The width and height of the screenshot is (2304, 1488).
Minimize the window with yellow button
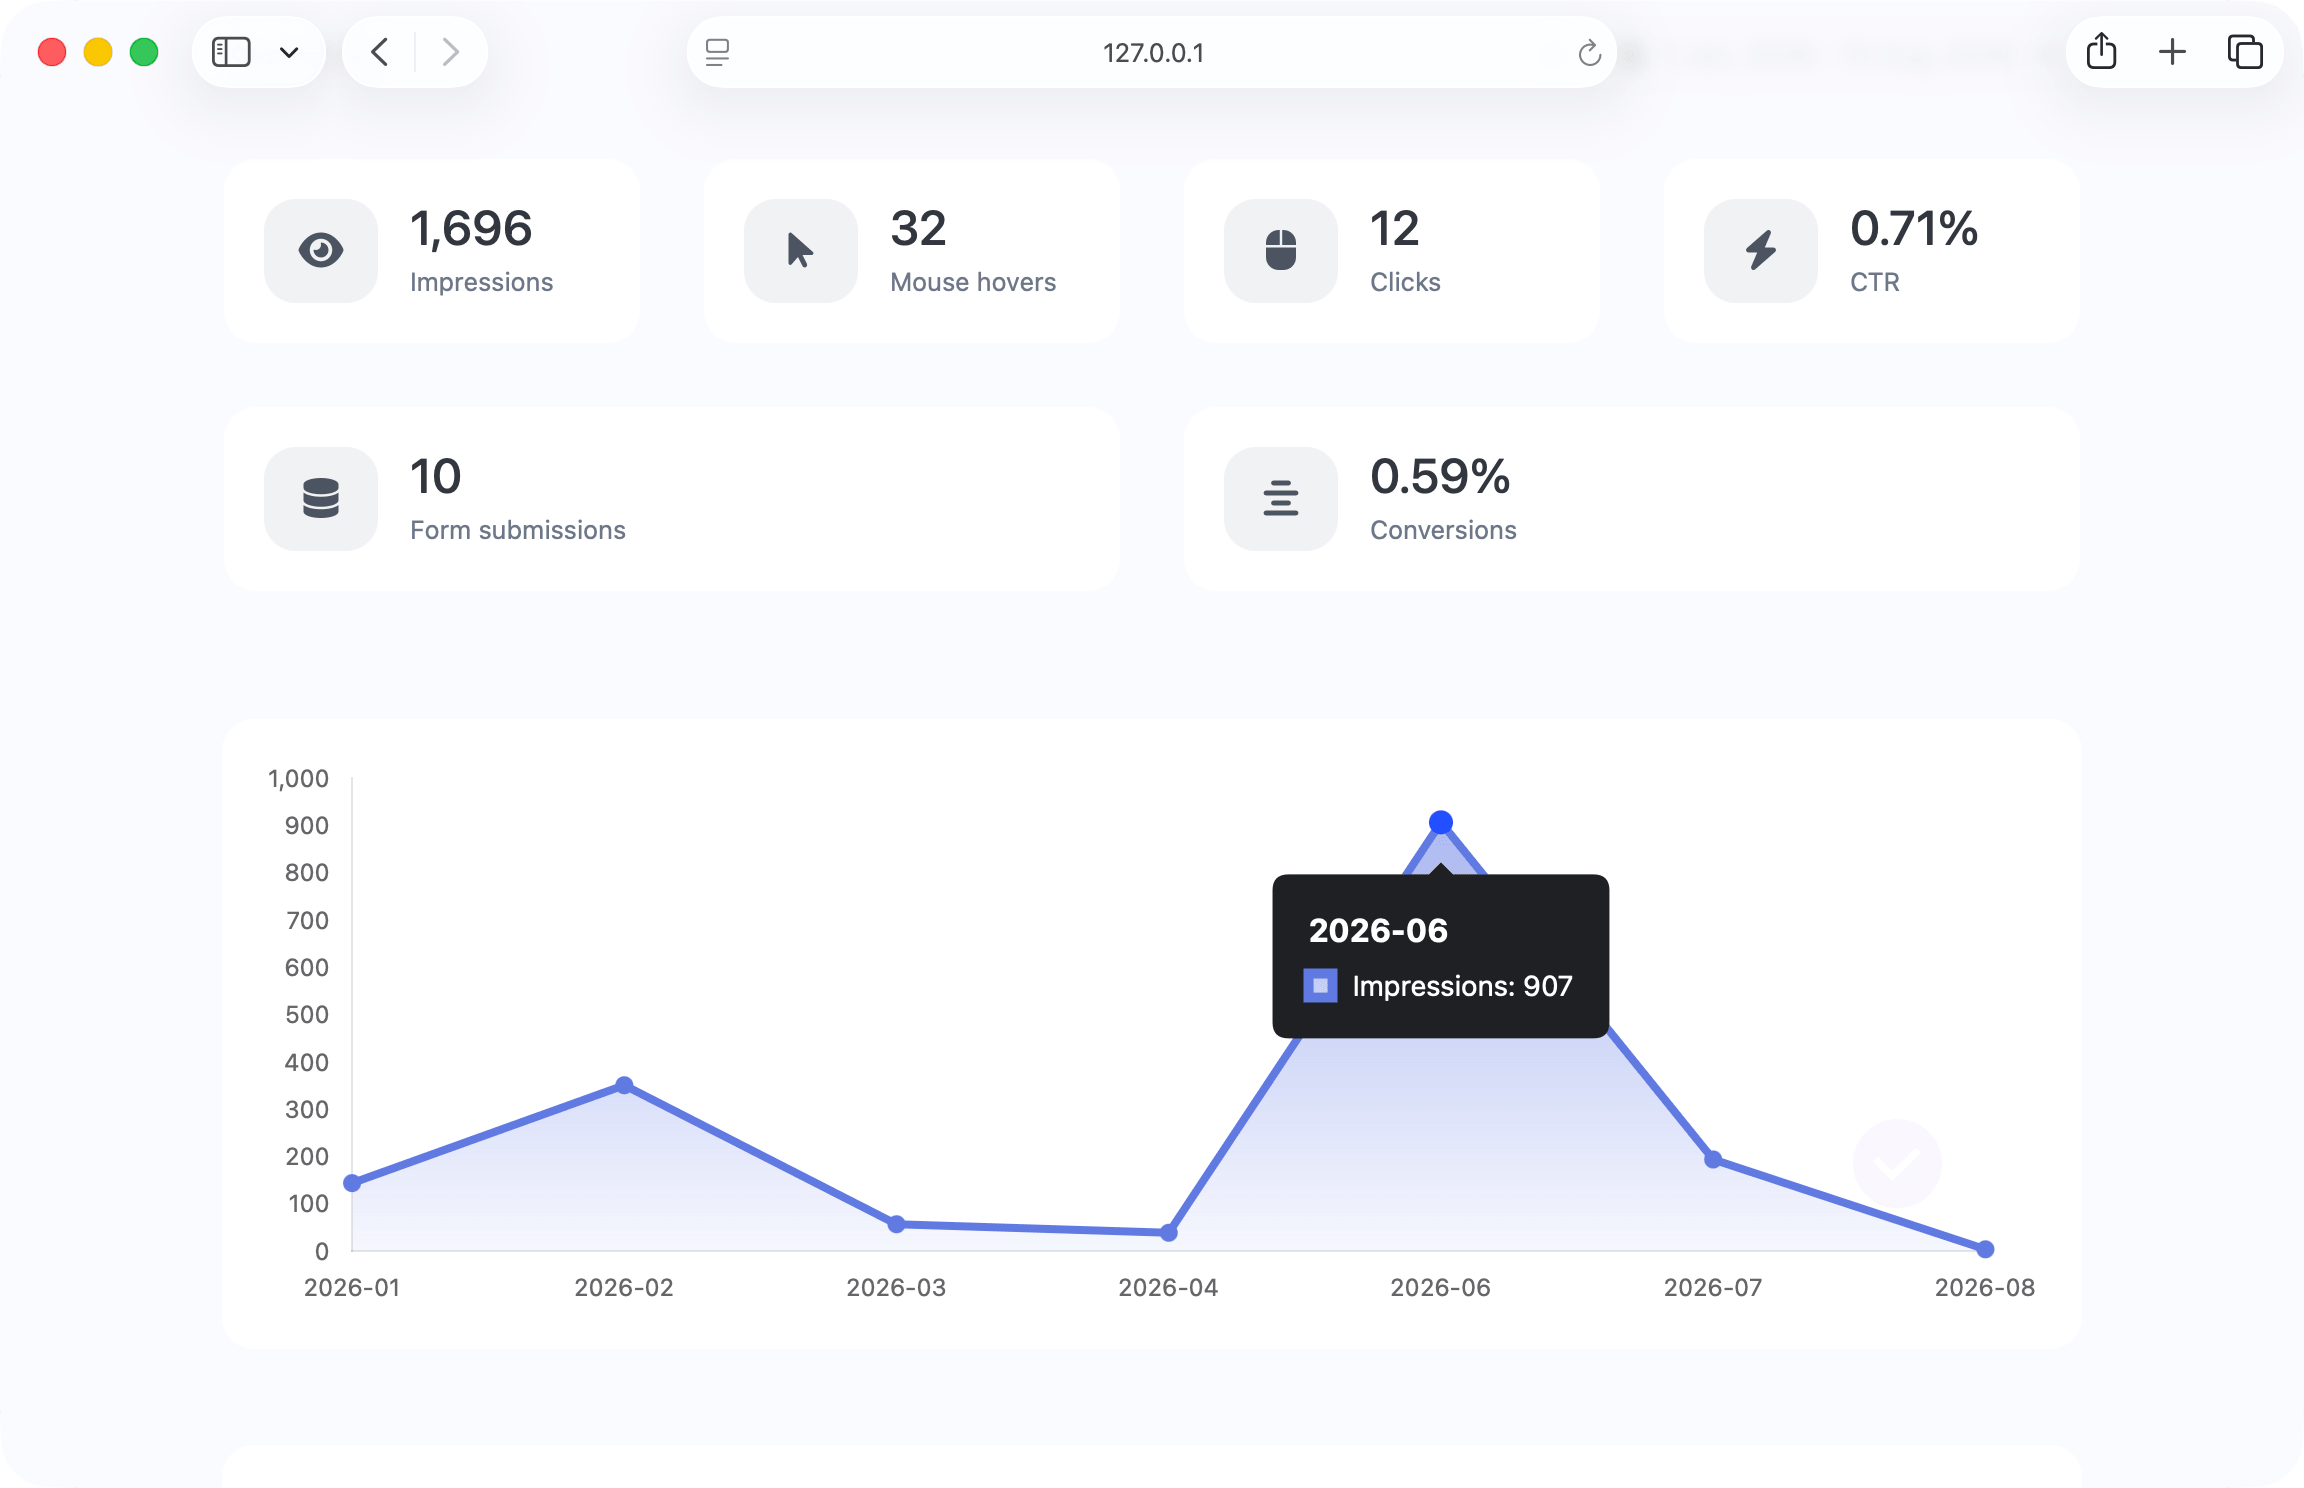[98, 52]
